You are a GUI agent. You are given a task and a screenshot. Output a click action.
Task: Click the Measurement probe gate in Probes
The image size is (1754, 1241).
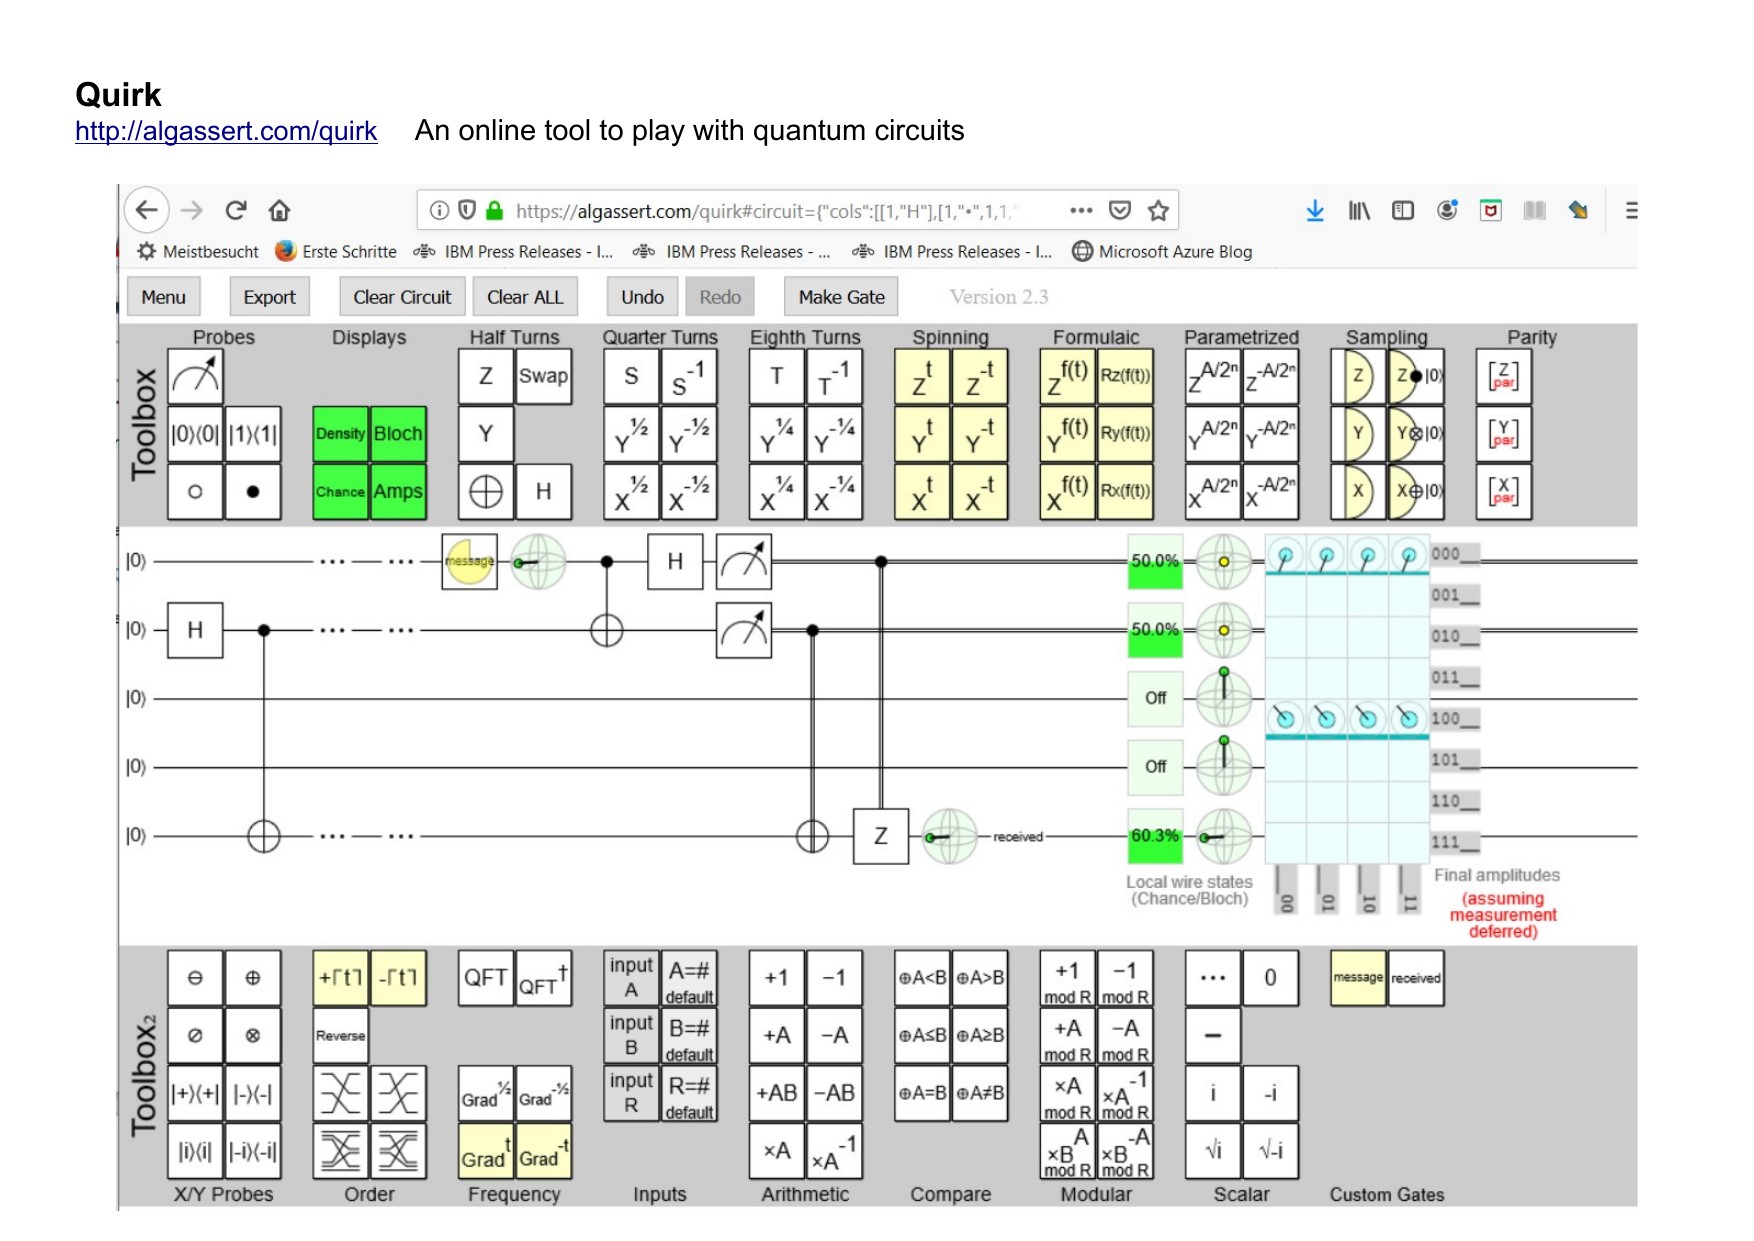pos(195,376)
